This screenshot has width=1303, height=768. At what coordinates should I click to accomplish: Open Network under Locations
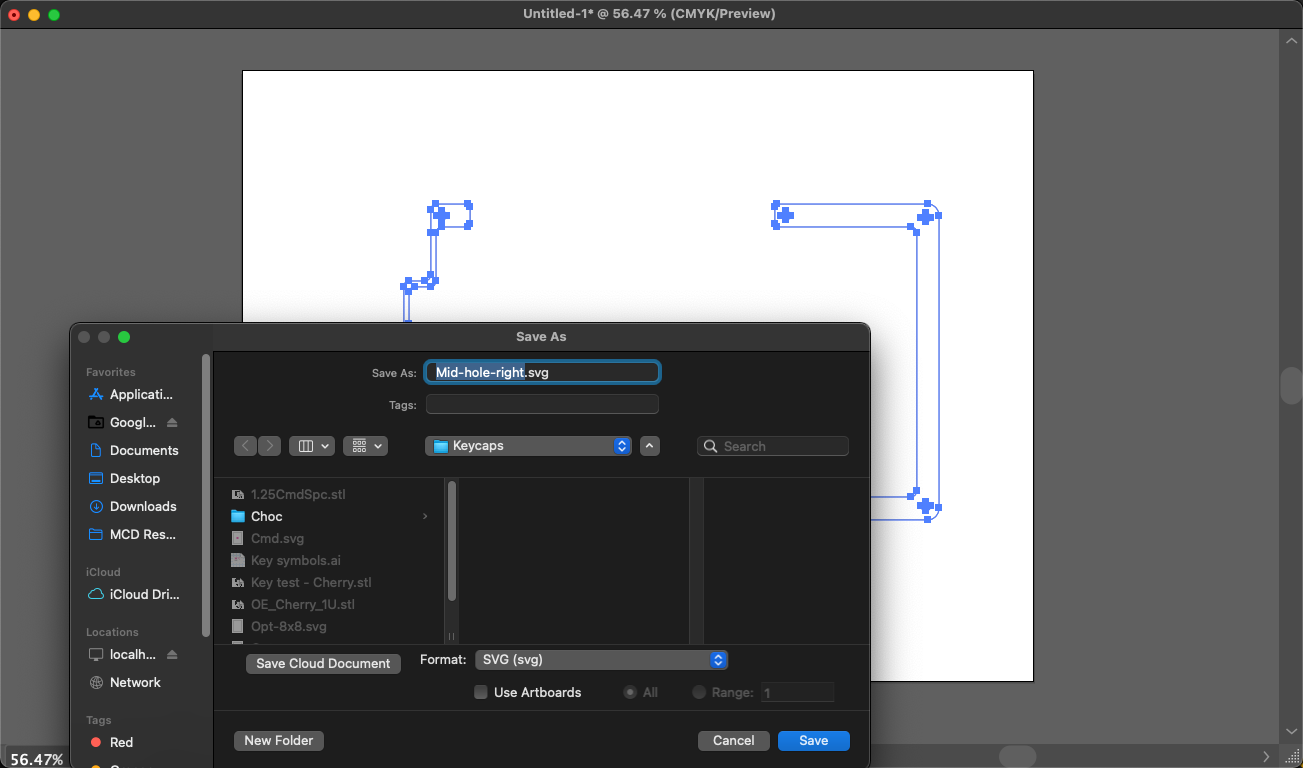133,682
